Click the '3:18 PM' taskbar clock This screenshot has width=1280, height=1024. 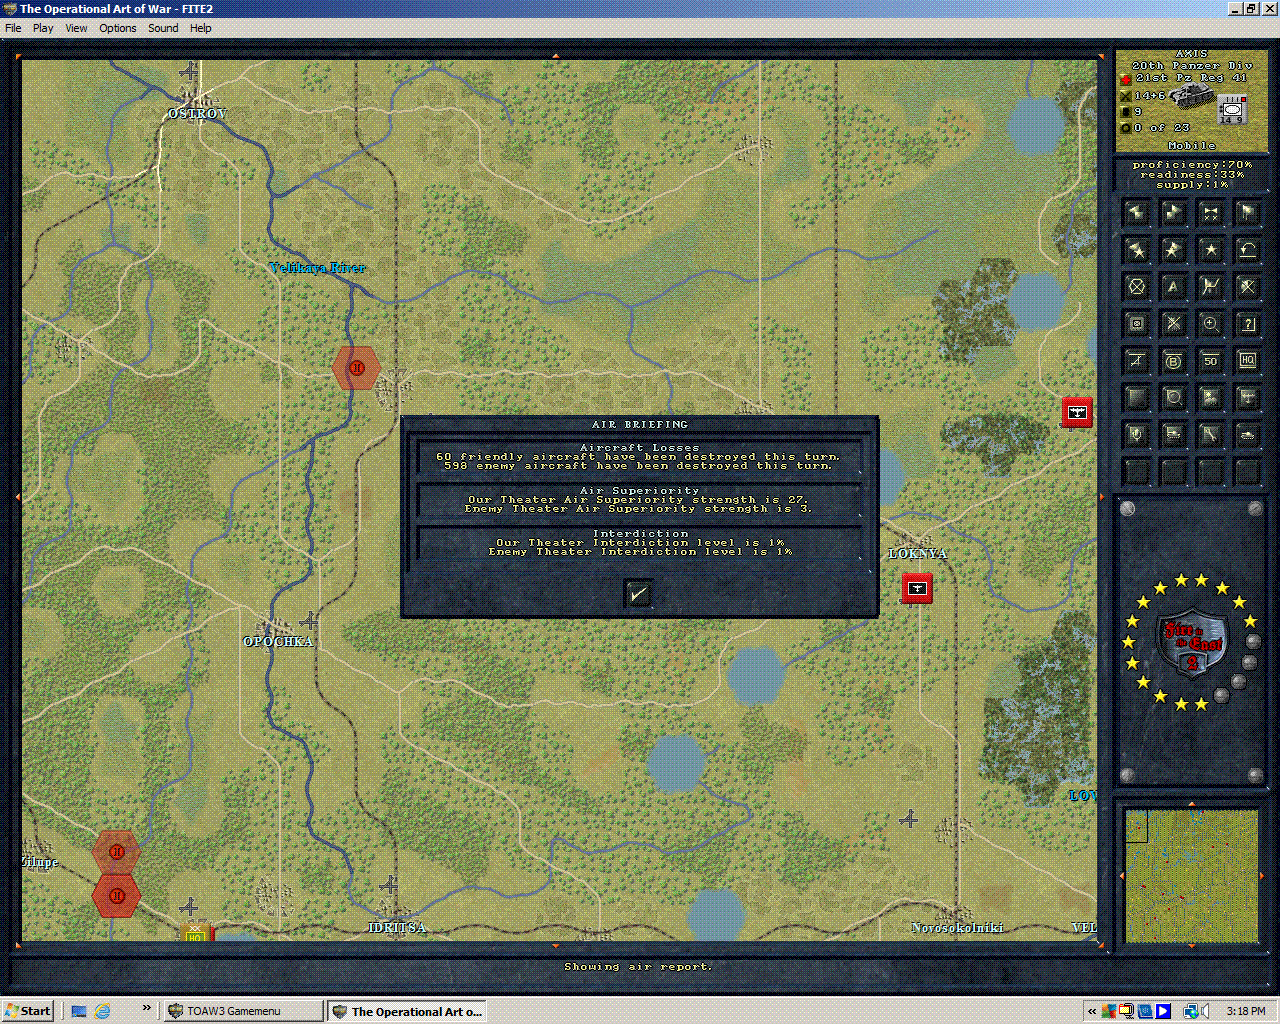point(1245,1011)
